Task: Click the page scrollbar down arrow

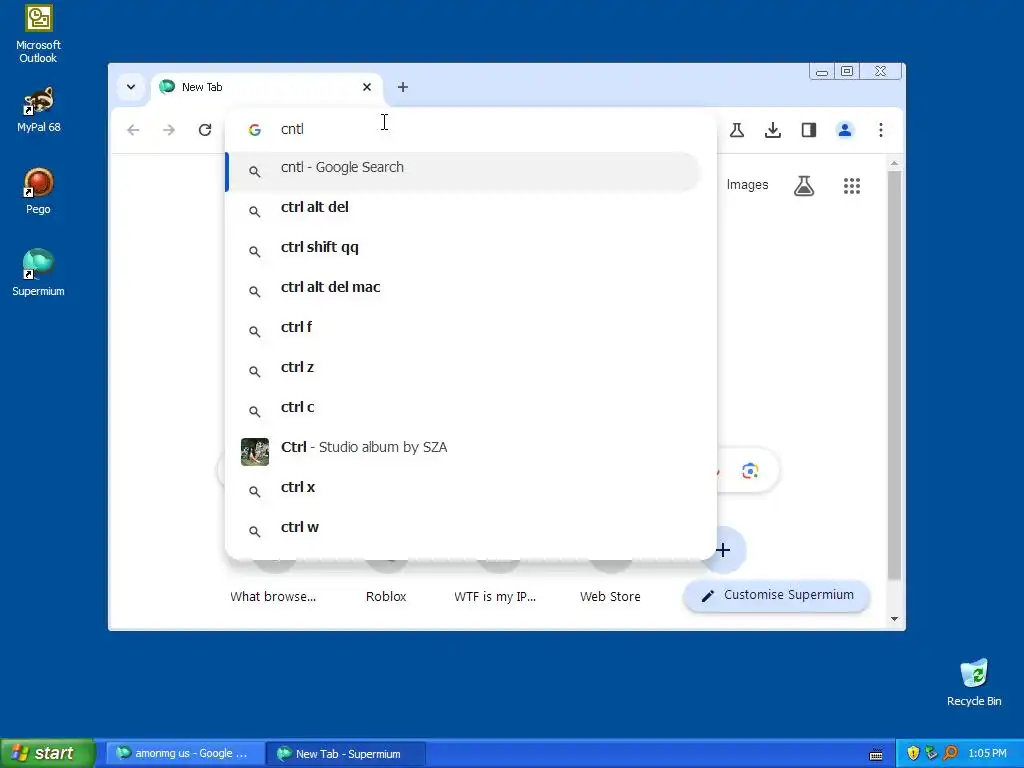Action: (894, 618)
